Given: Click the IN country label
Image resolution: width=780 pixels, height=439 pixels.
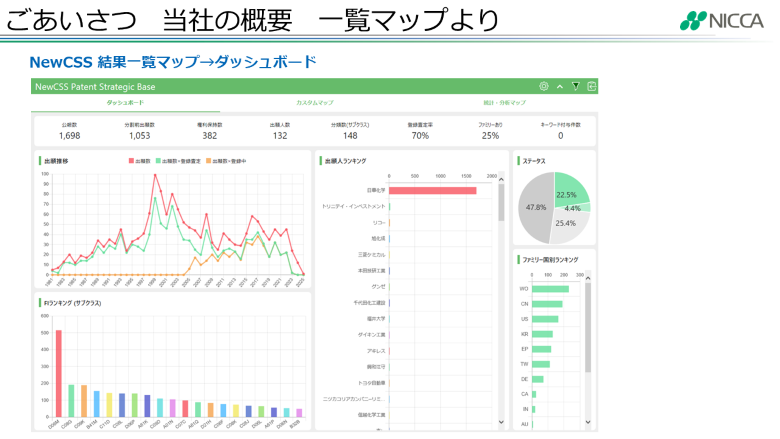Looking at the screenshot, I should coord(525,409).
